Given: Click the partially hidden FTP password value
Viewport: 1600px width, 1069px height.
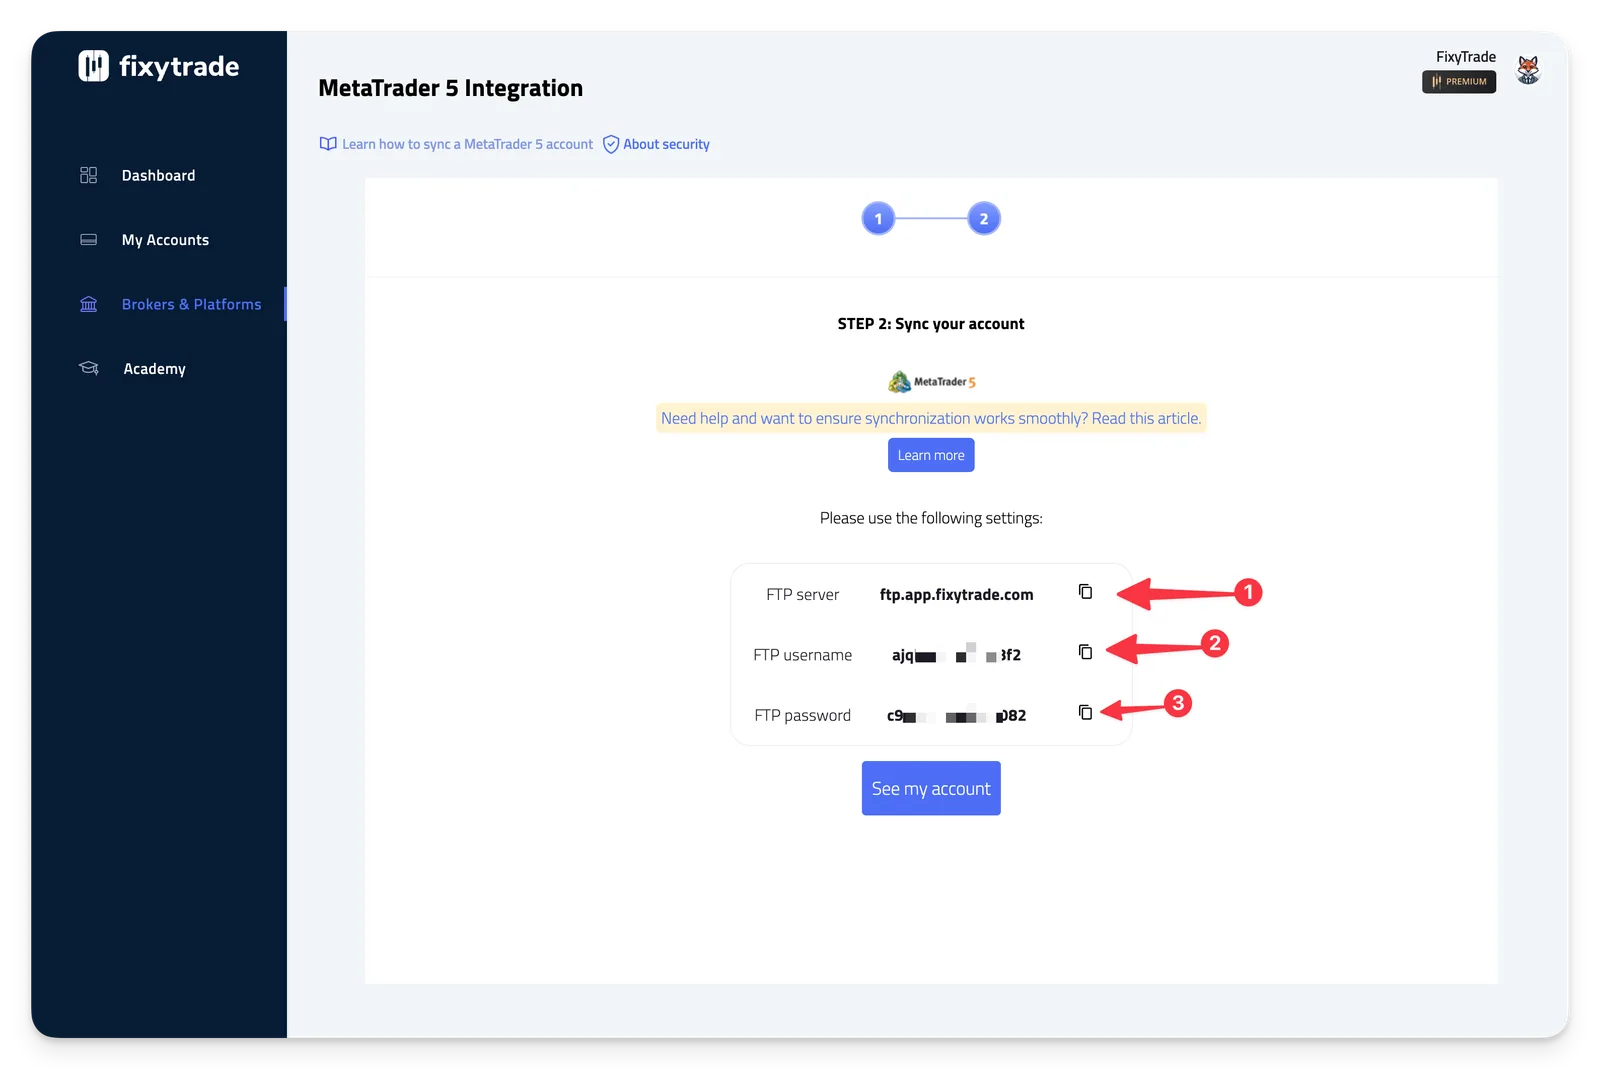Looking at the screenshot, I should 956,715.
